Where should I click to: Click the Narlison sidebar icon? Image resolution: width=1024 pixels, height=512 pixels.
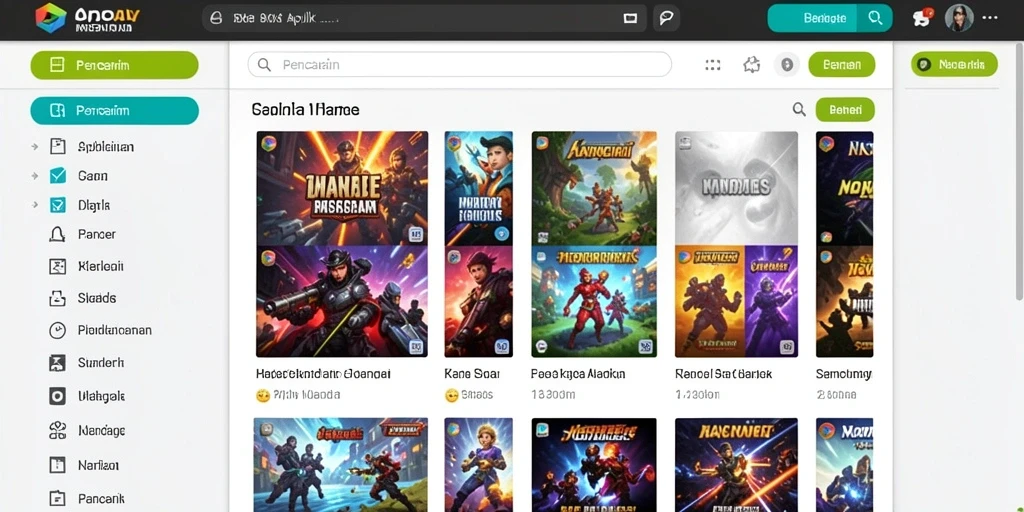tap(57, 465)
